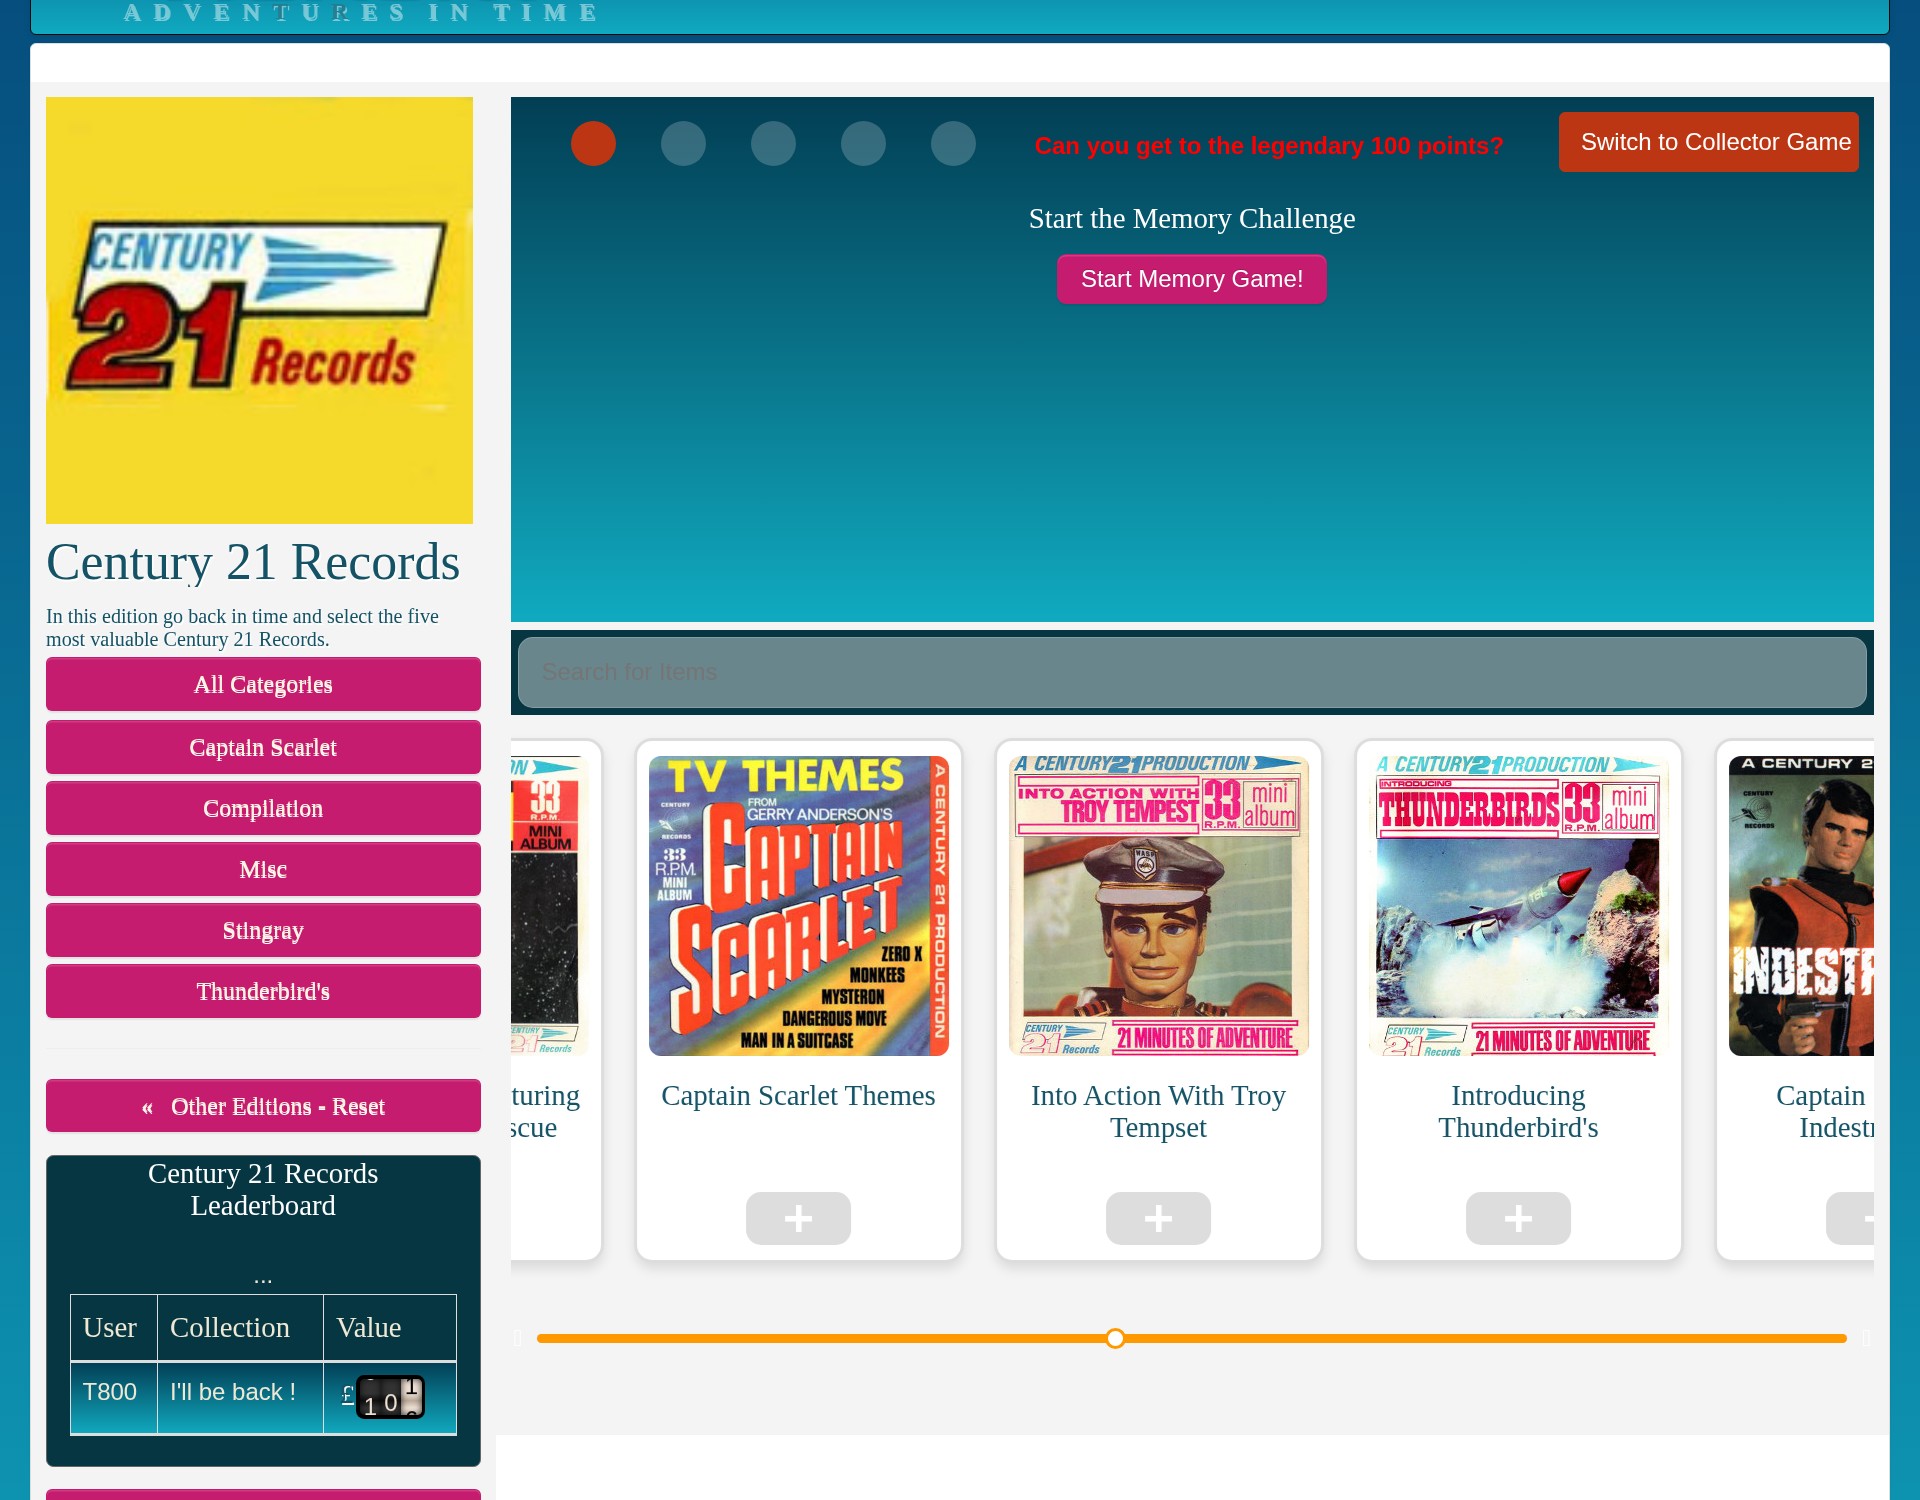
Task: Select the All Categories filter
Action: [x=263, y=684]
